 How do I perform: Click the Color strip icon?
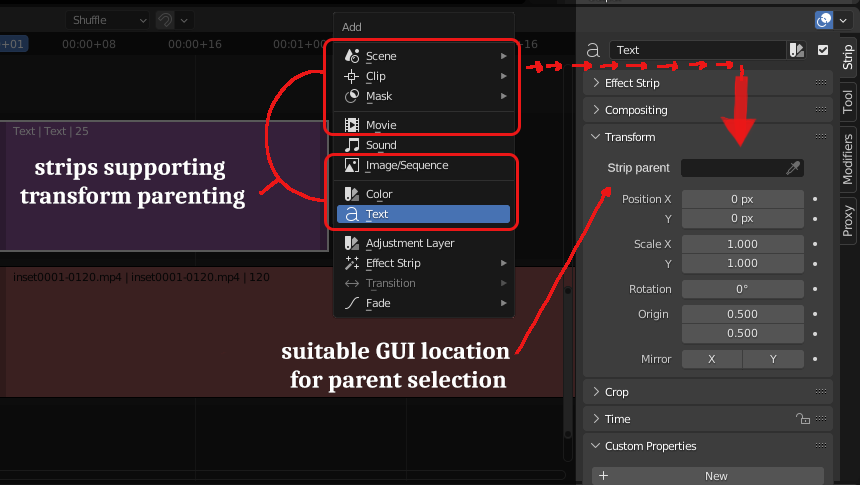352,194
